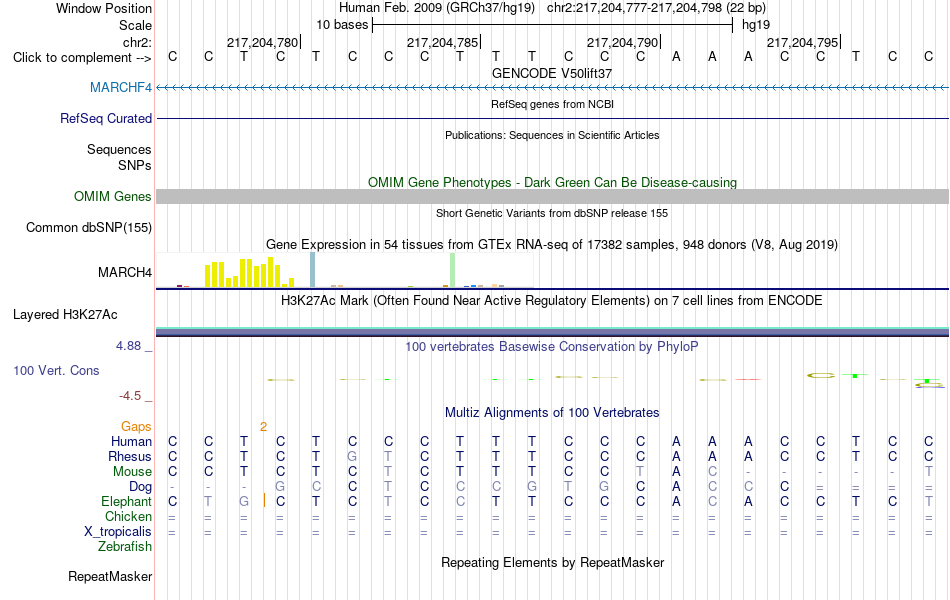Click the 217,204,795 ruler coordinate
The width and height of the screenshot is (950, 600).
pos(802,42)
